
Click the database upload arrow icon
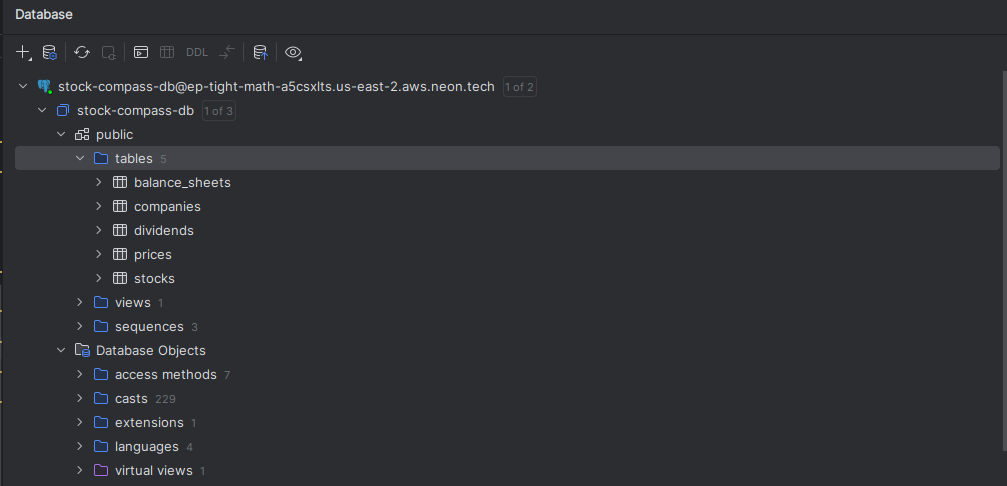[260, 52]
